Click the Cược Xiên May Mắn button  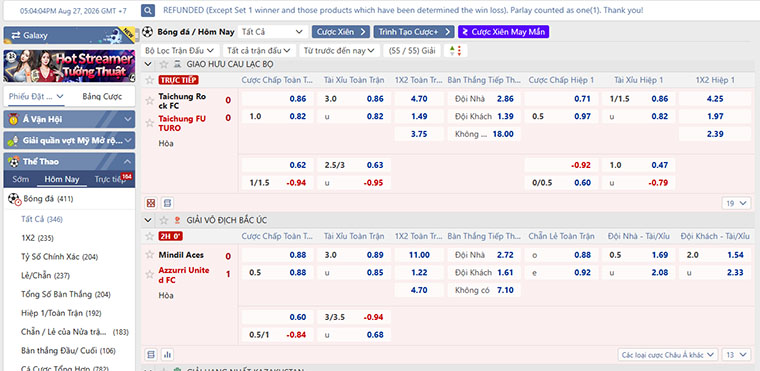coord(503,32)
